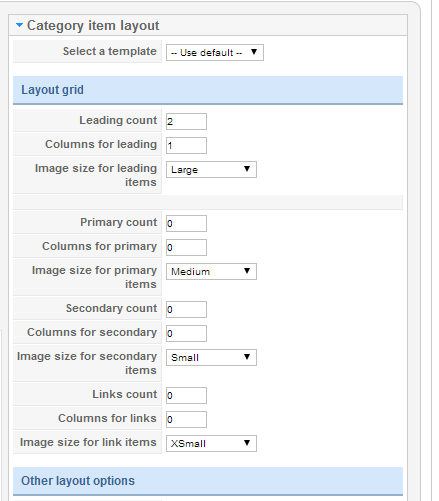Click the Primary count input field
The height and width of the screenshot is (501, 439).
point(186,223)
